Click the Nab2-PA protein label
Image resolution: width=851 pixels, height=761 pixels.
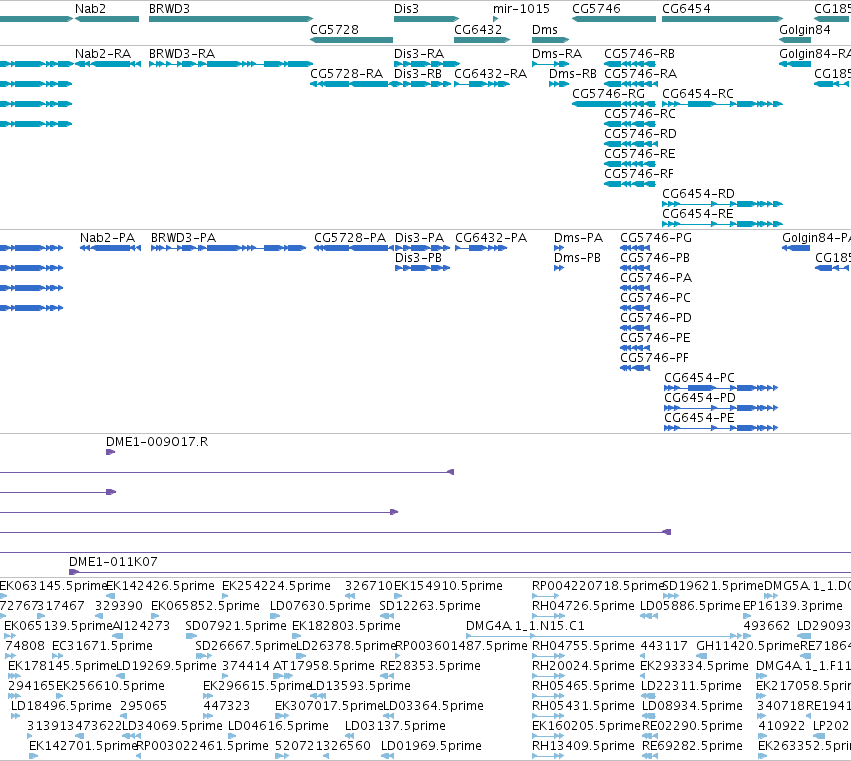[107, 238]
